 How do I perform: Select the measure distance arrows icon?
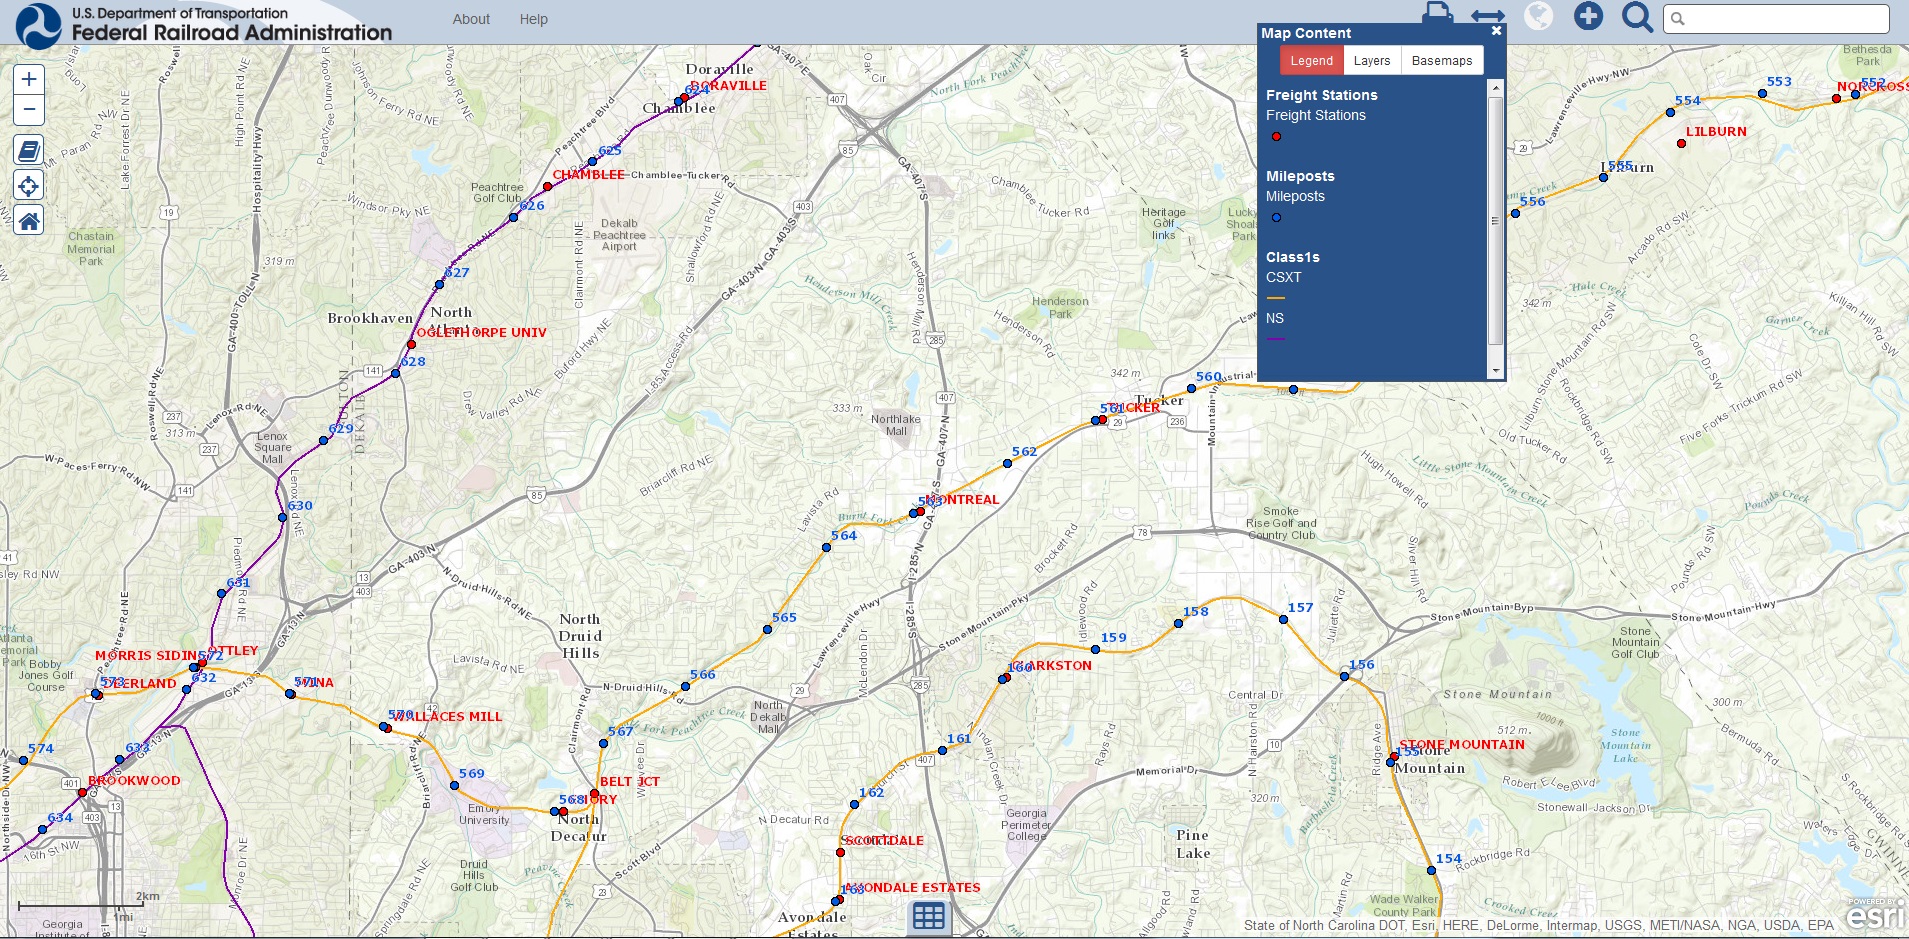pyautogui.click(x=1489, y=17)
